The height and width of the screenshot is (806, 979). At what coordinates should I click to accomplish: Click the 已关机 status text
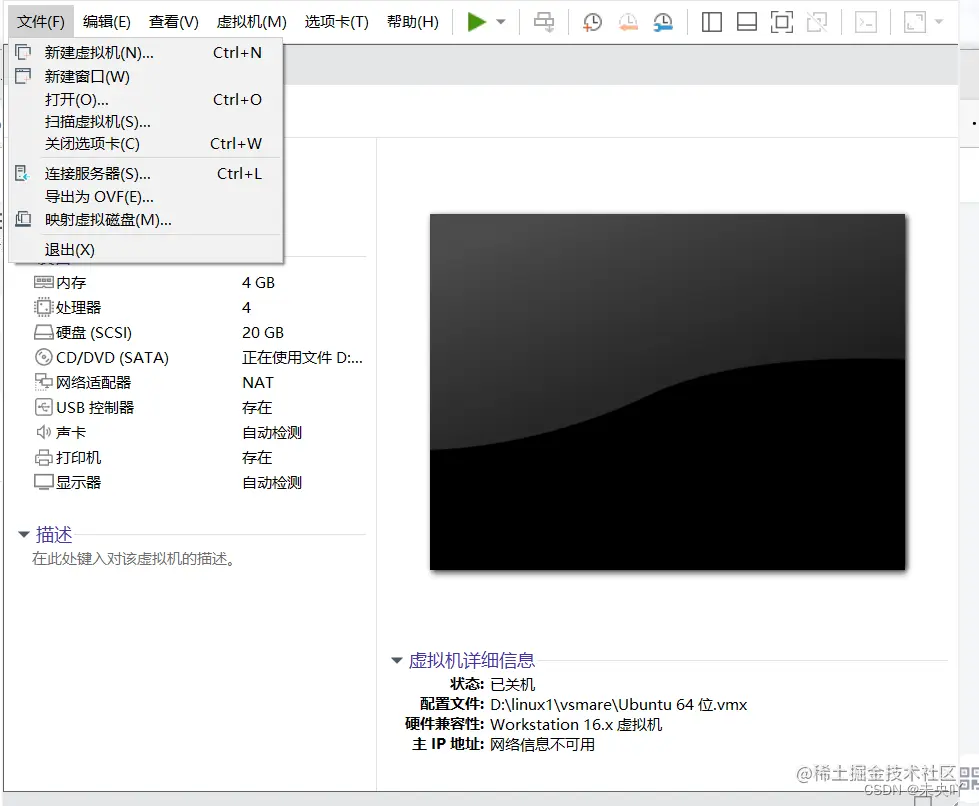(x=513, y=685)
